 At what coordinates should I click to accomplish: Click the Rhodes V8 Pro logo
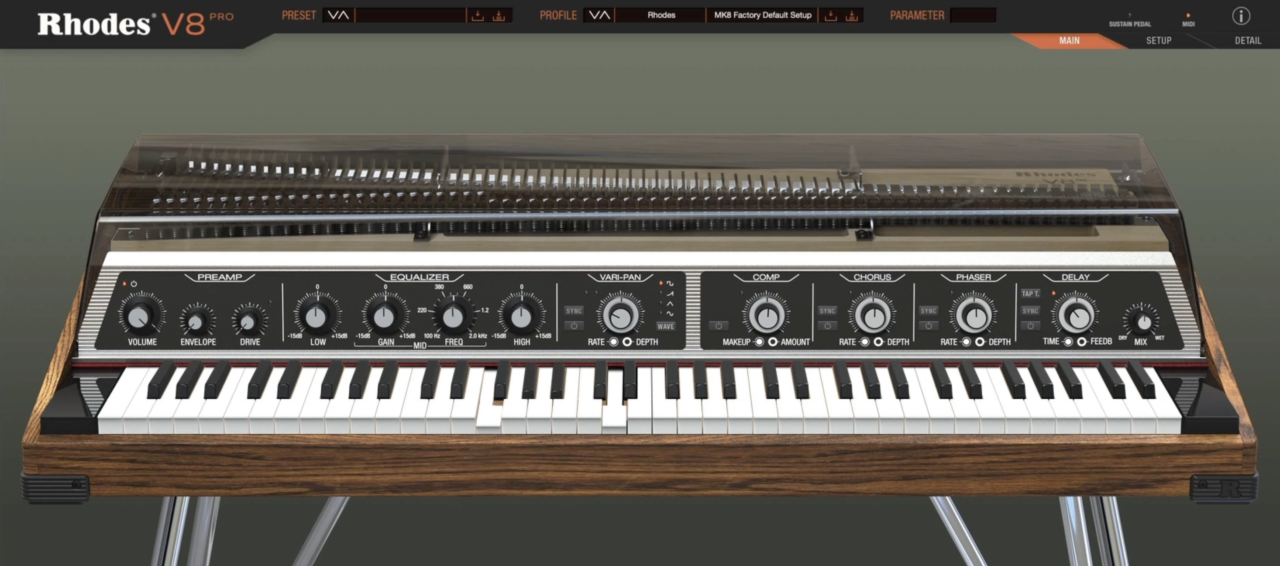[135, 23]
